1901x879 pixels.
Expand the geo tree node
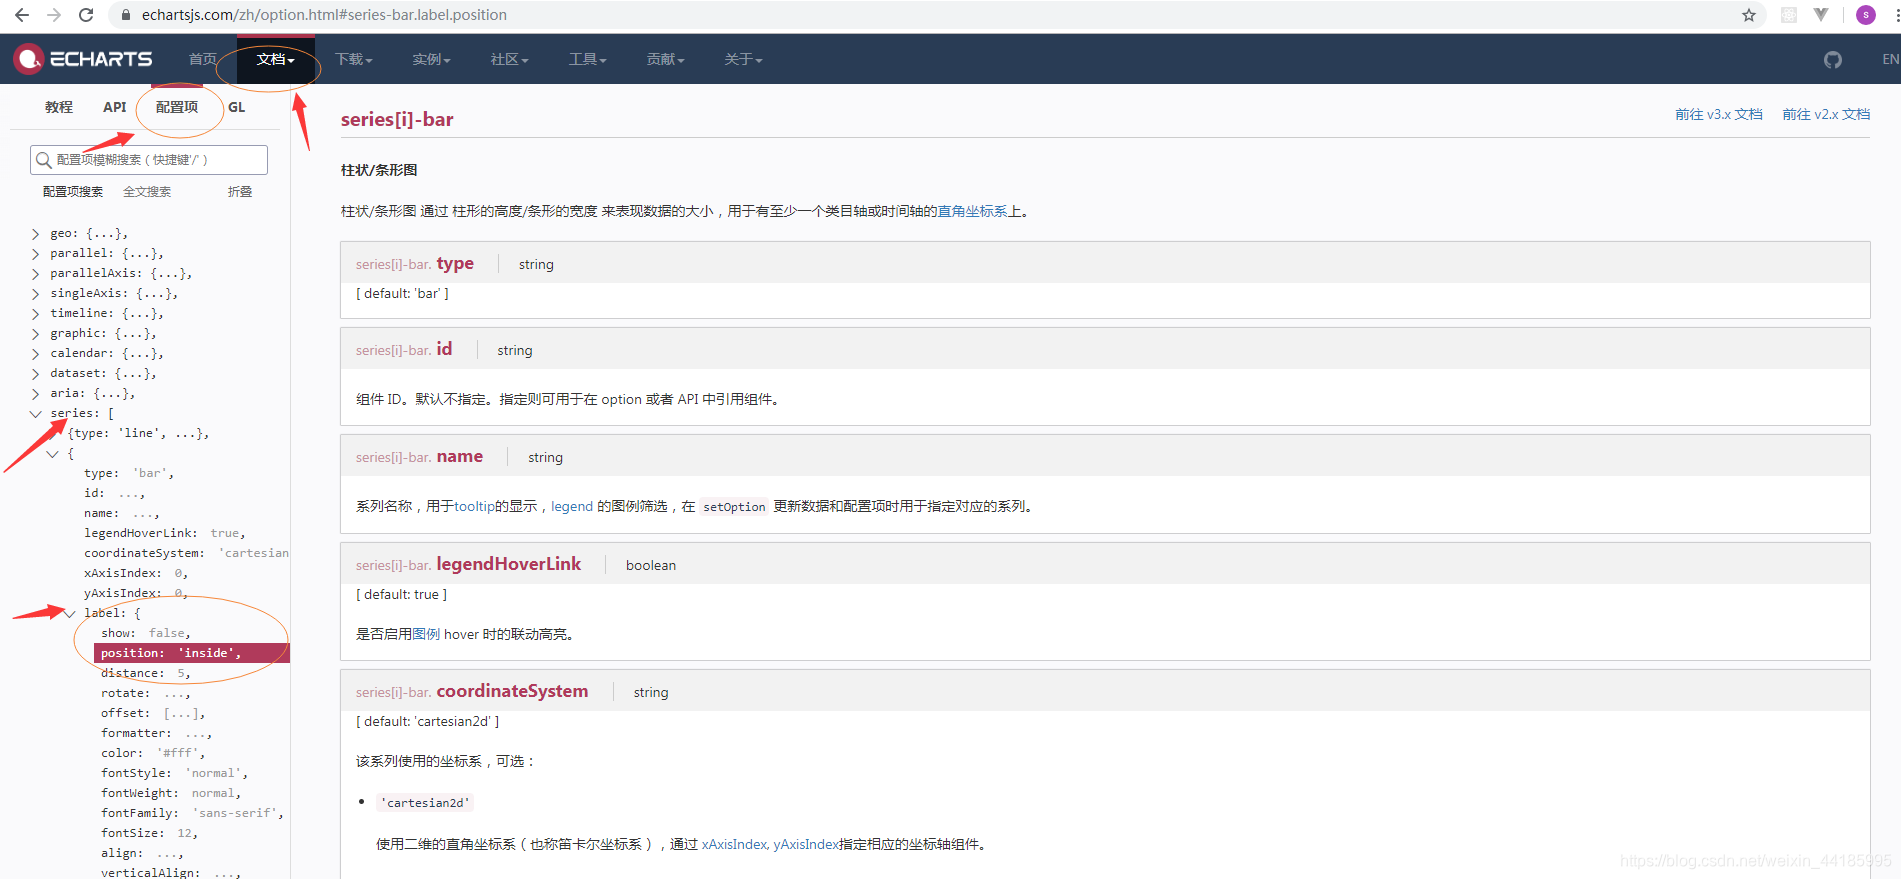coord(36,234)
